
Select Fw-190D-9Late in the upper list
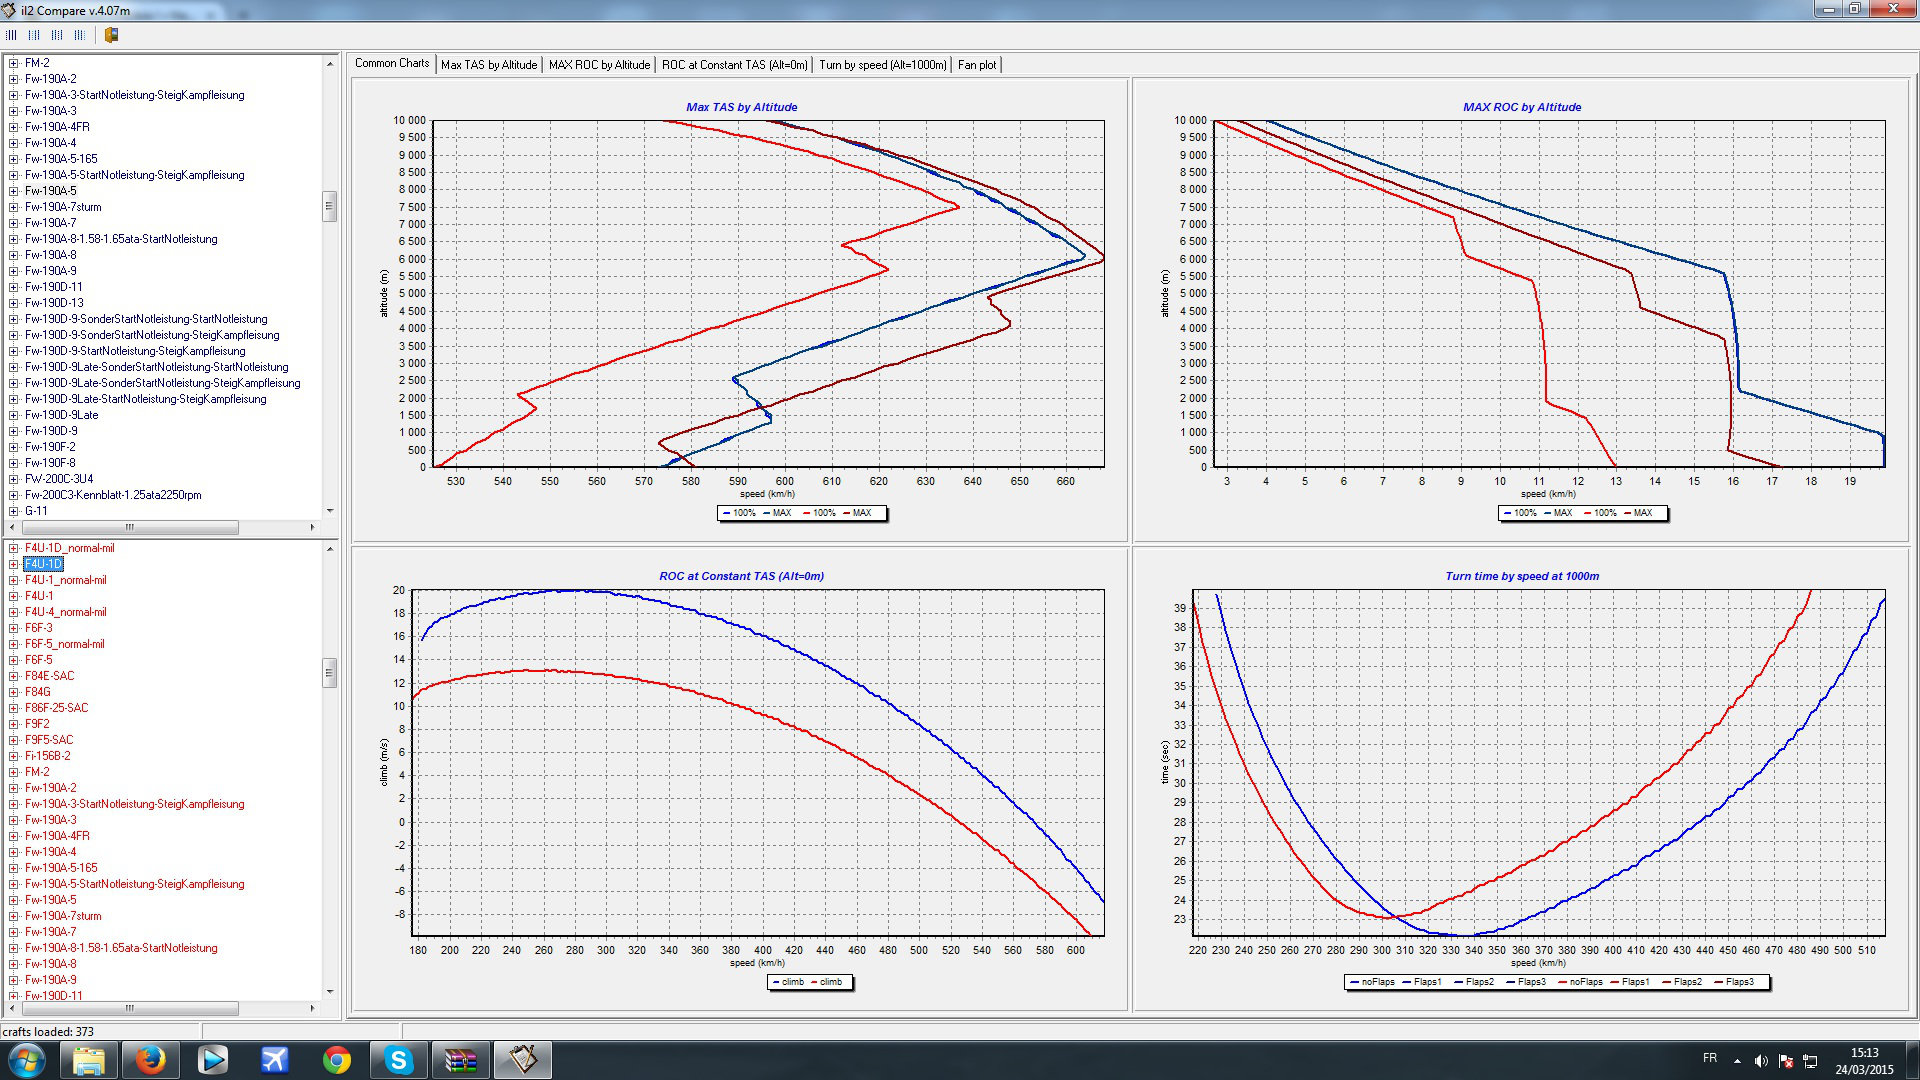click(61, 415)
